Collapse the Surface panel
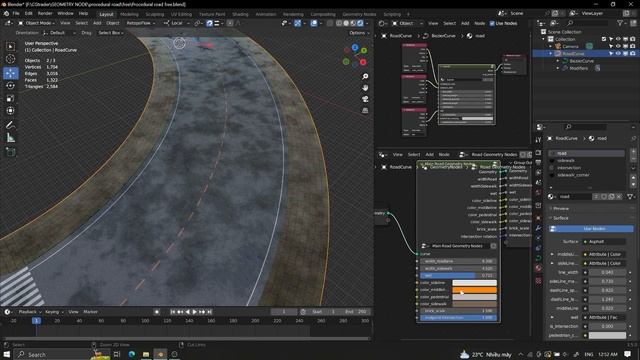The height and width of the screenshot is (360, 640). pos(560,218)
